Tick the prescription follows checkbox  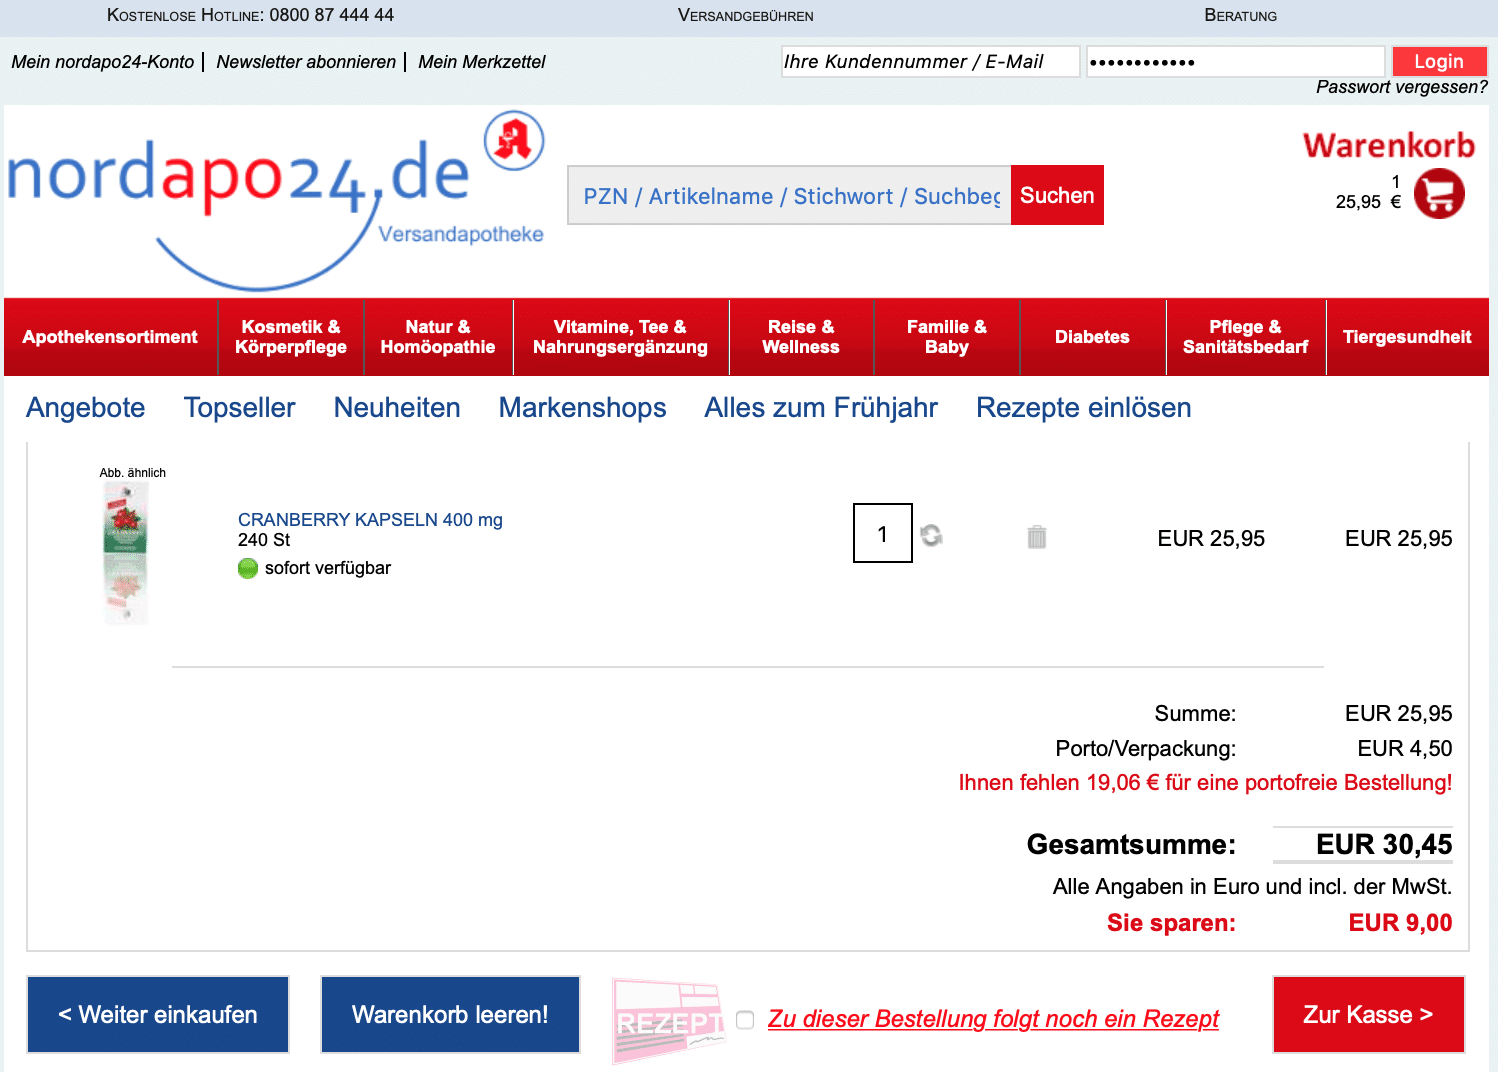745,1020
